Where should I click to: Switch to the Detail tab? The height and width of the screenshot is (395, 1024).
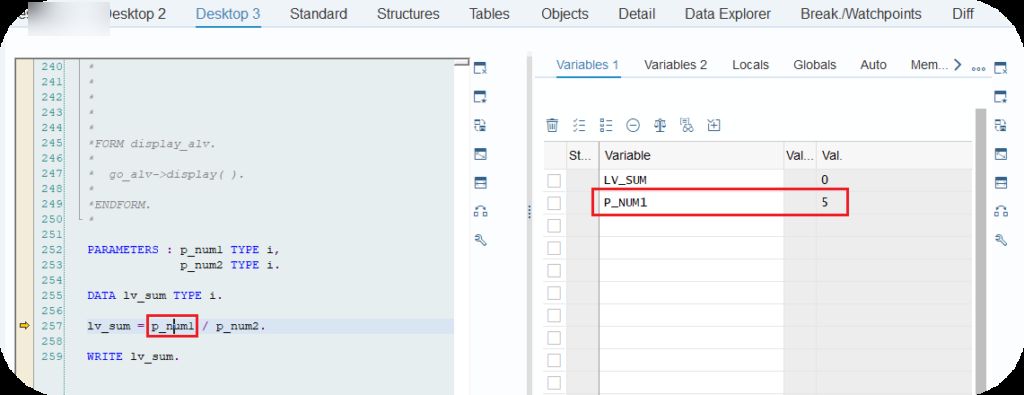[637, 14]
